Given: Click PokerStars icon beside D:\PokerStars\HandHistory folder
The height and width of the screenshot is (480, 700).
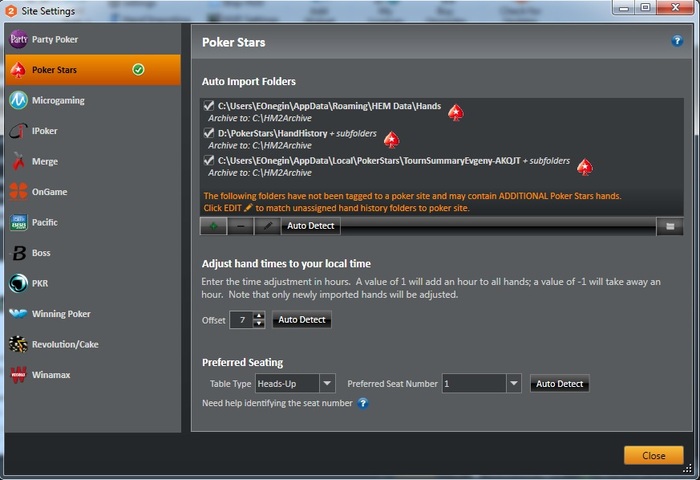Looking at the screenshot, I should tap(392, 140).
